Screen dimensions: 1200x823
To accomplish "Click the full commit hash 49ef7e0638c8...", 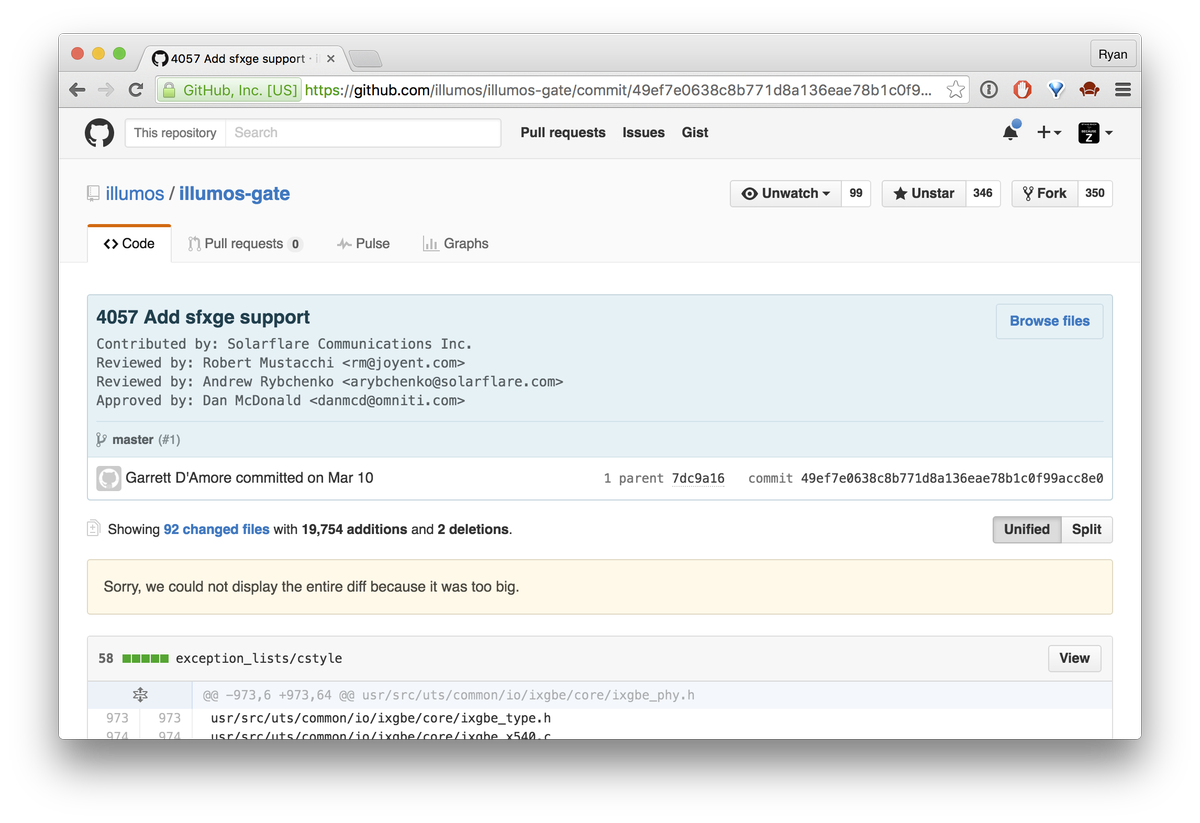I will click(x=952, y=478).
